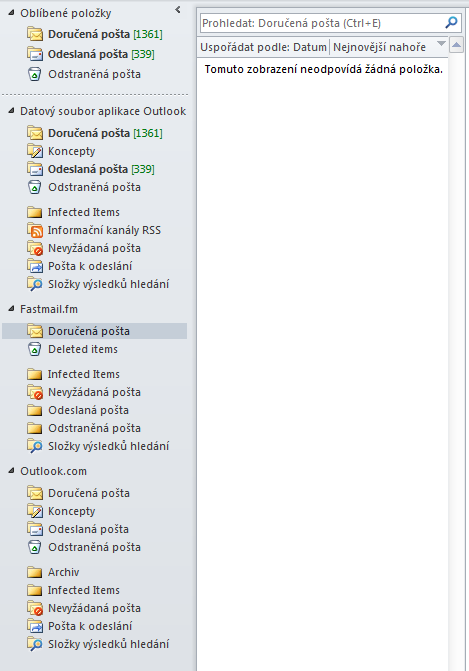The width and height of the screenshot is (469, 671).
Task: Open Deleted items trash icon under Fastmail.fm
Action: (35, 349)
